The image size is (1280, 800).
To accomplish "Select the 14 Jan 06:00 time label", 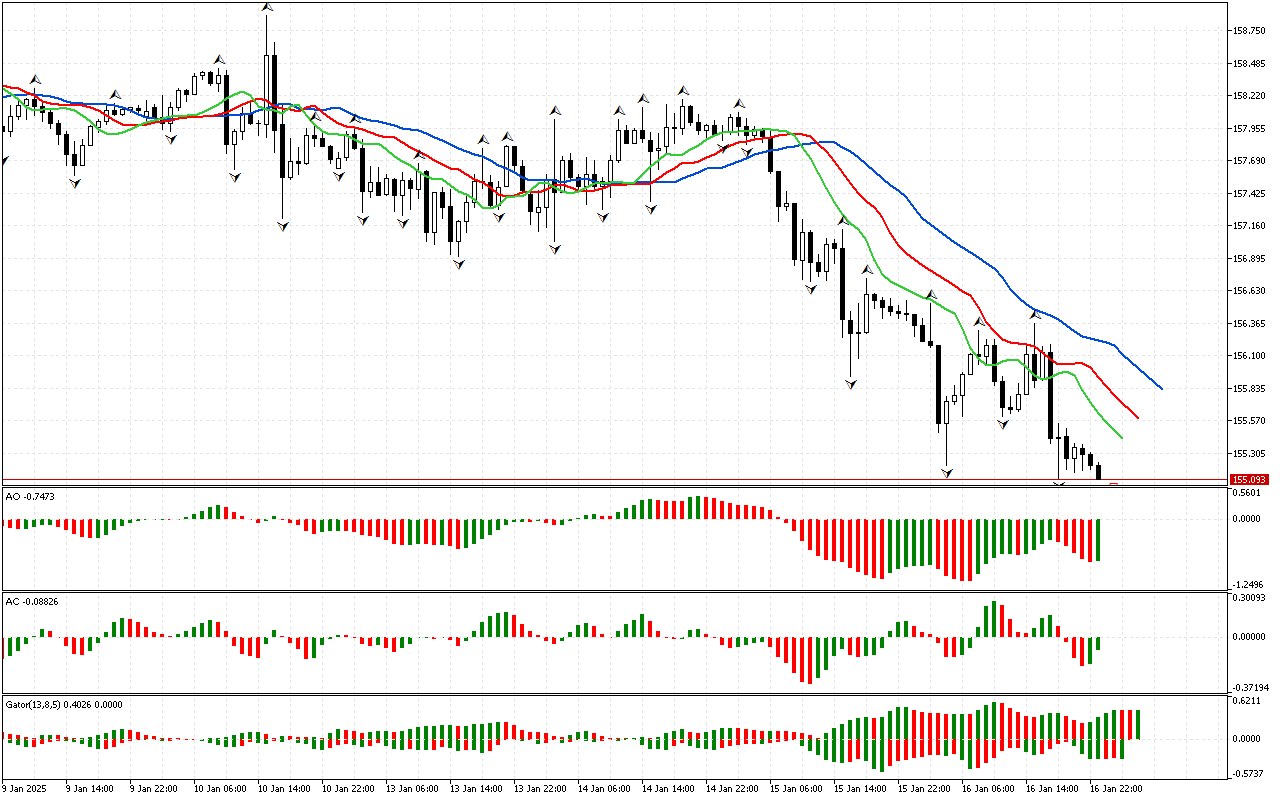I will (603, 788).
